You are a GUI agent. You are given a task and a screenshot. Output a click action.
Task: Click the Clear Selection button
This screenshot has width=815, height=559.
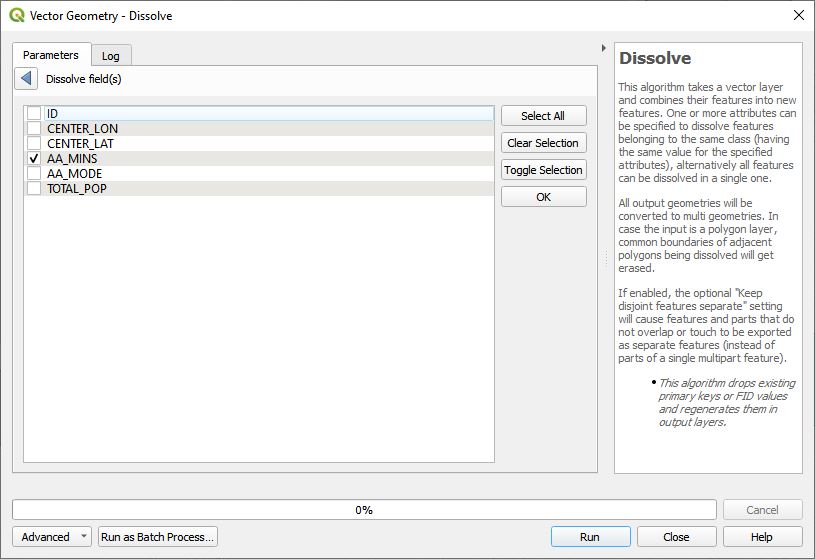pos(543,143)
